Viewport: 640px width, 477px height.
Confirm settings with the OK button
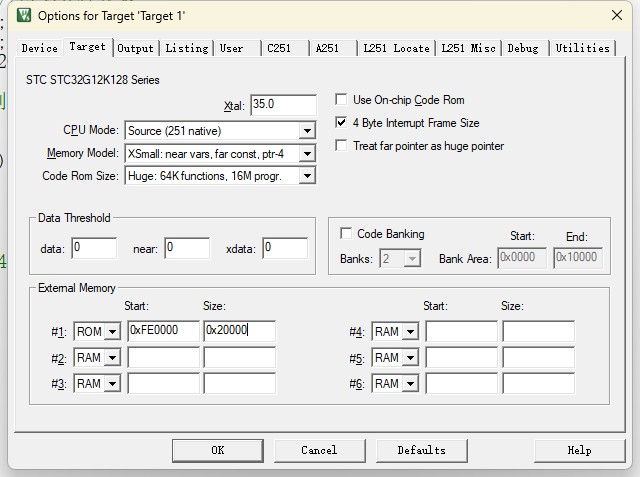point(218,450)
